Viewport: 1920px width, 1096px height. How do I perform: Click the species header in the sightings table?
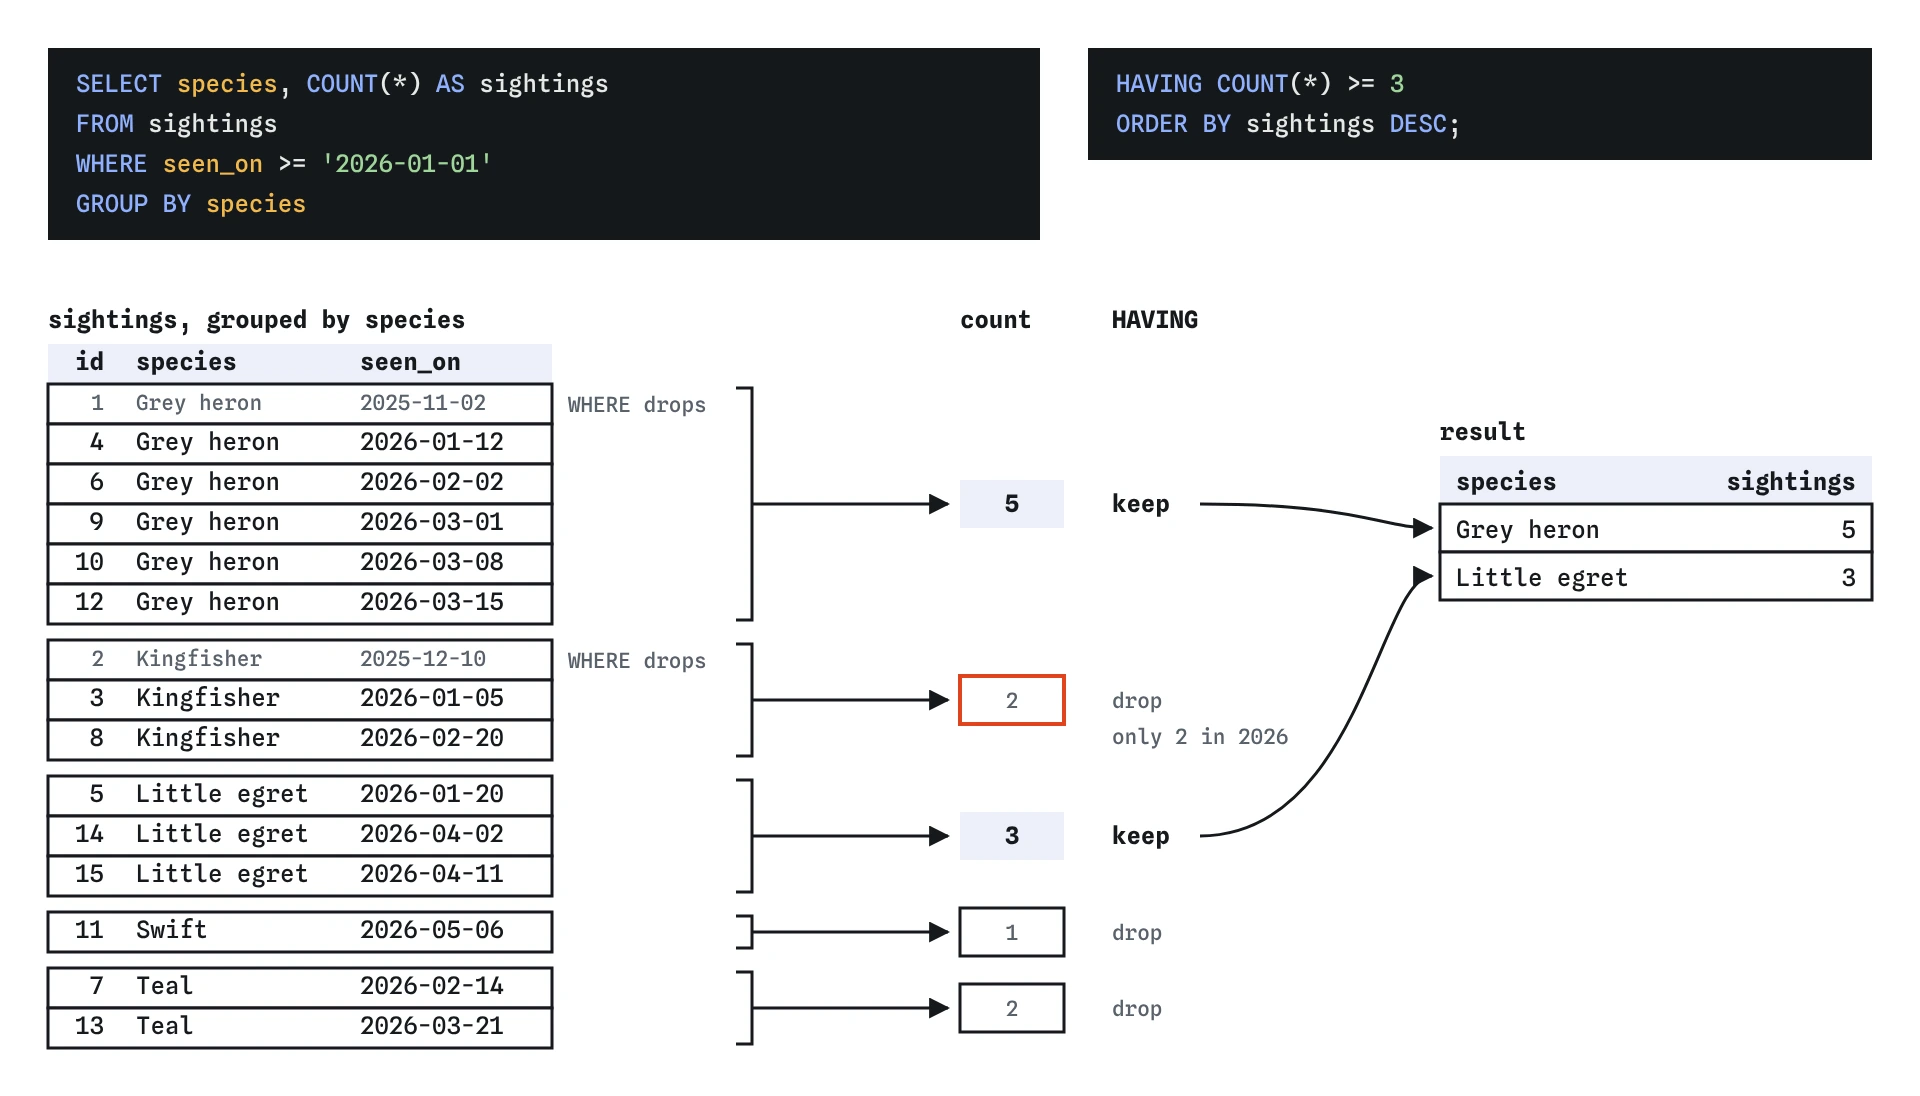pos(186,362)
